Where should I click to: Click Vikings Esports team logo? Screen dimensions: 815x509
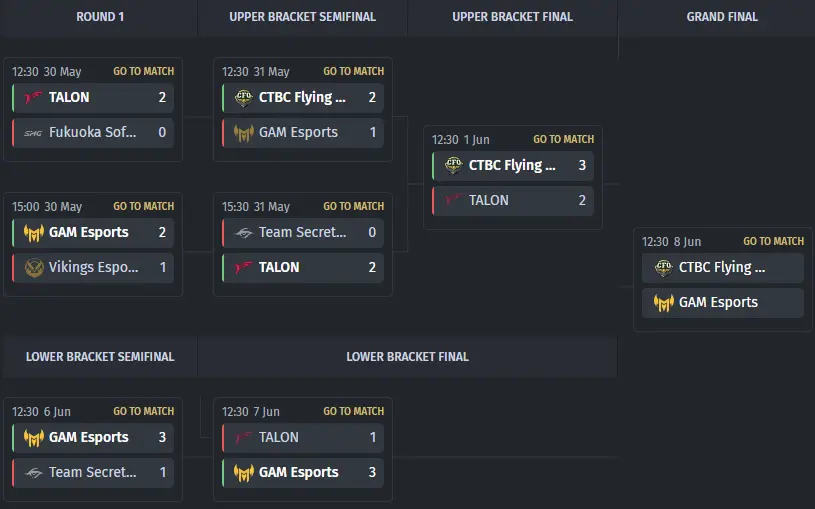click(34, 267)
